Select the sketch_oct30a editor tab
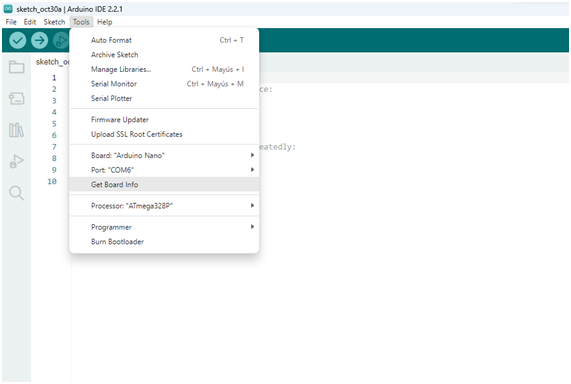 pyautogui.click(x=52, y=62)
